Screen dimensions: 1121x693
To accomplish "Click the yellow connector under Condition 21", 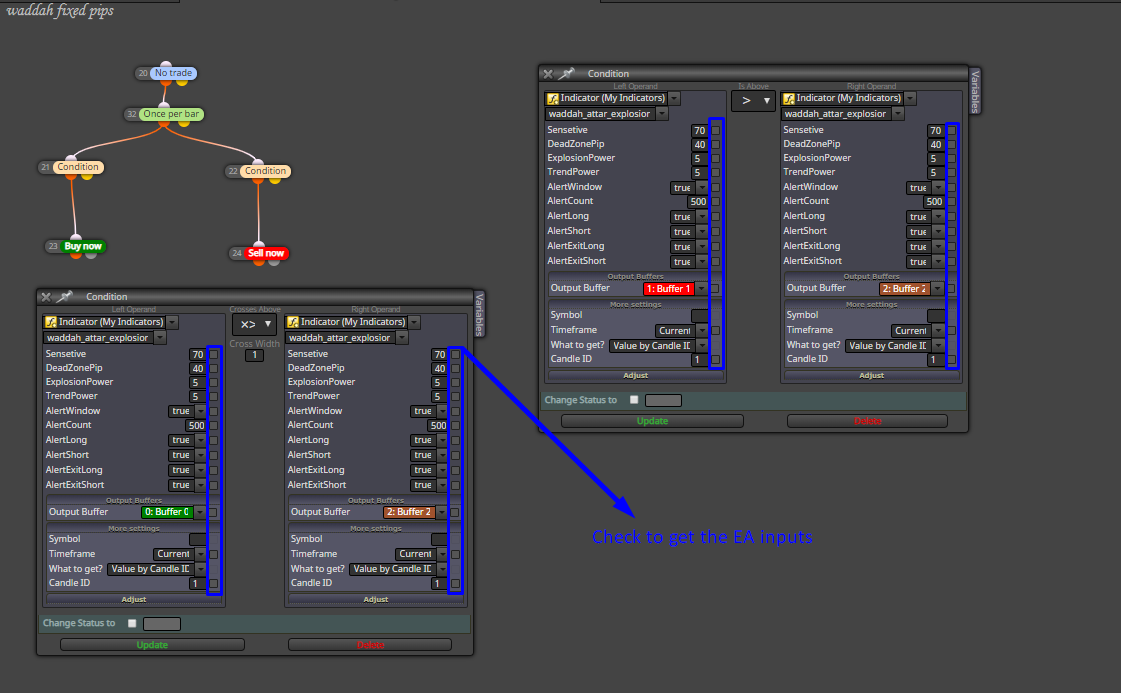I will 87,176.
